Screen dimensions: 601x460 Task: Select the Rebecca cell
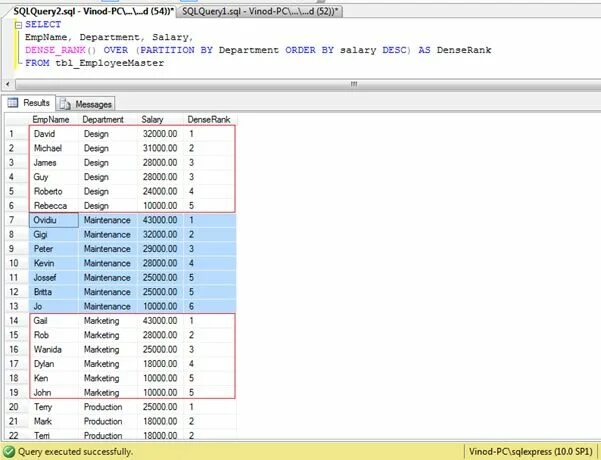[54, 205]
